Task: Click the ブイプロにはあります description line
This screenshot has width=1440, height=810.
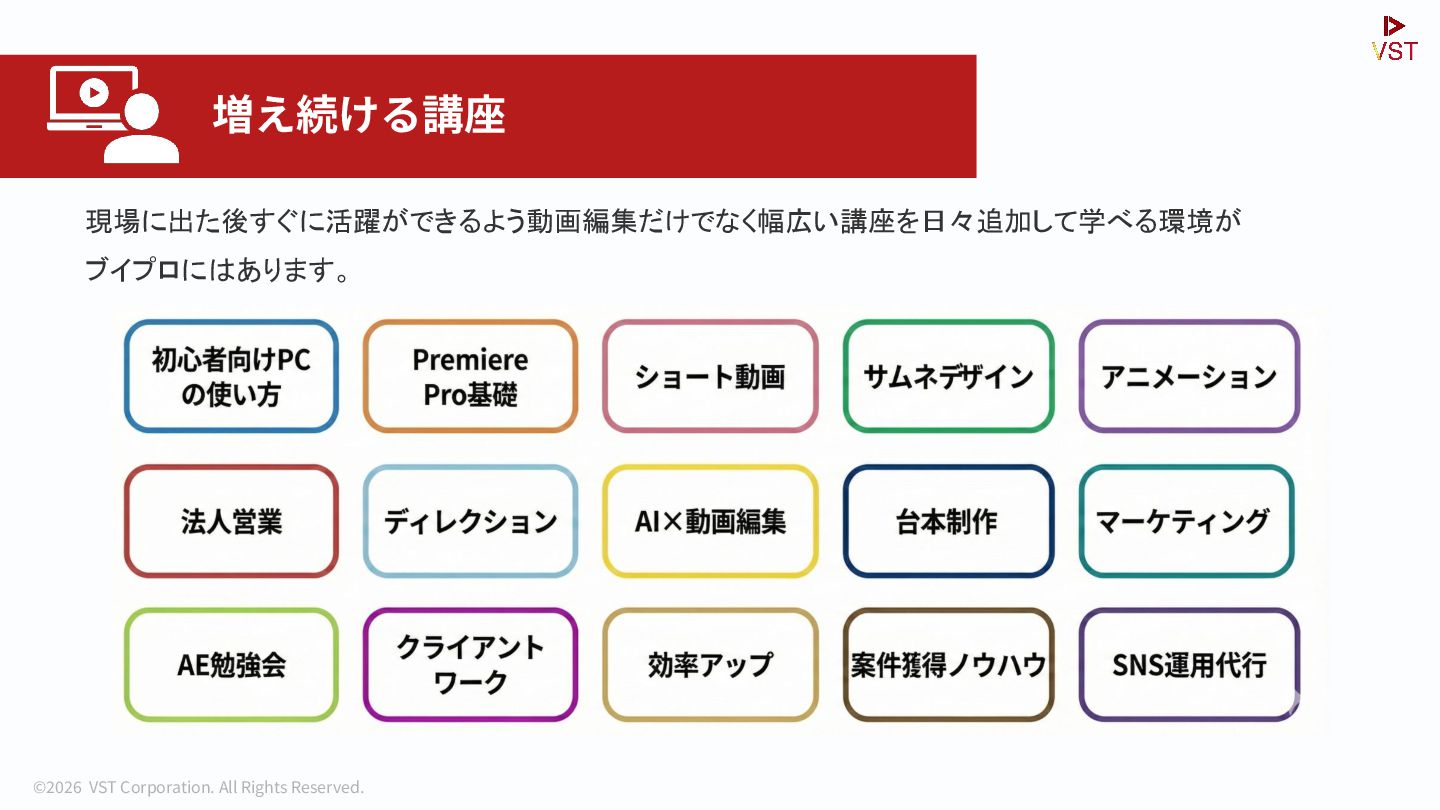Action: [x=217, y=270]
